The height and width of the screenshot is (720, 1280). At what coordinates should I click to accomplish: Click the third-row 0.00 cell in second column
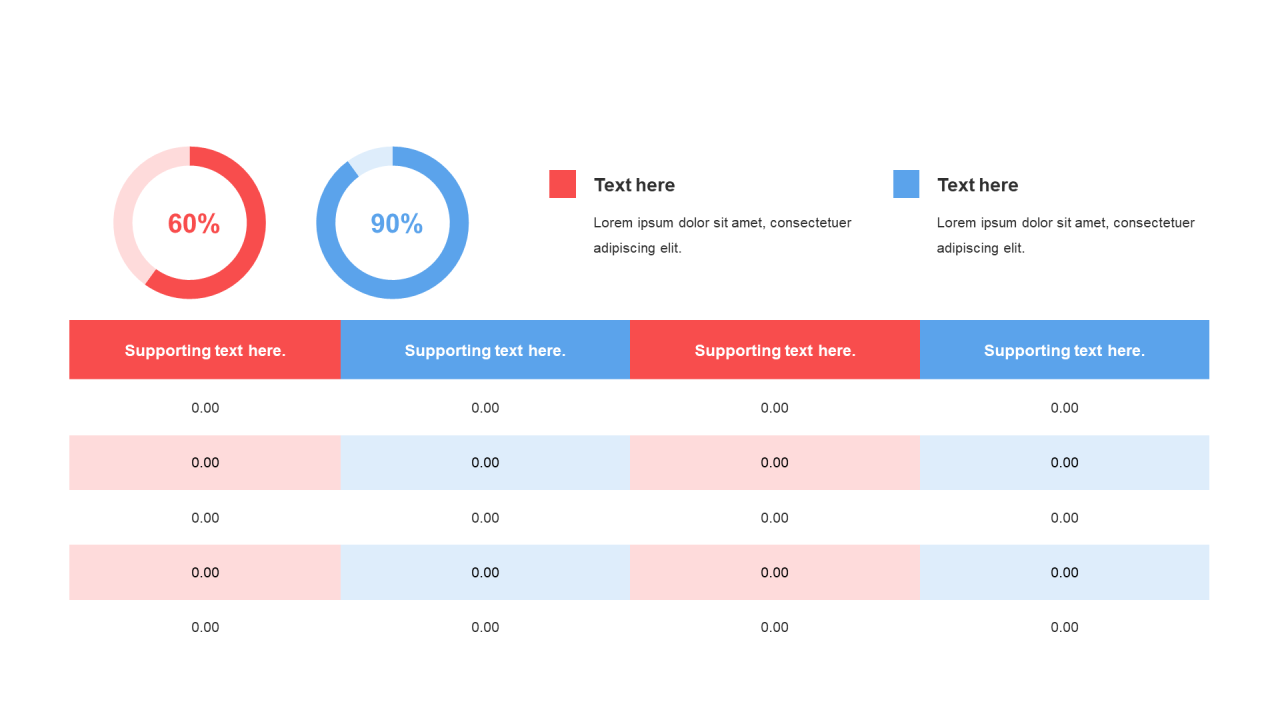[485, 518]
